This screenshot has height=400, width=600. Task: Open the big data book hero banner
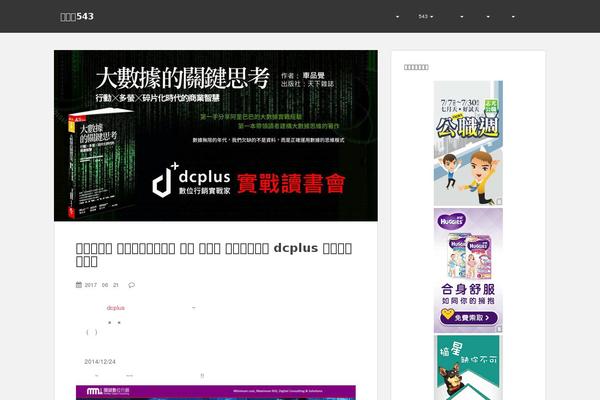click(216, 136)
